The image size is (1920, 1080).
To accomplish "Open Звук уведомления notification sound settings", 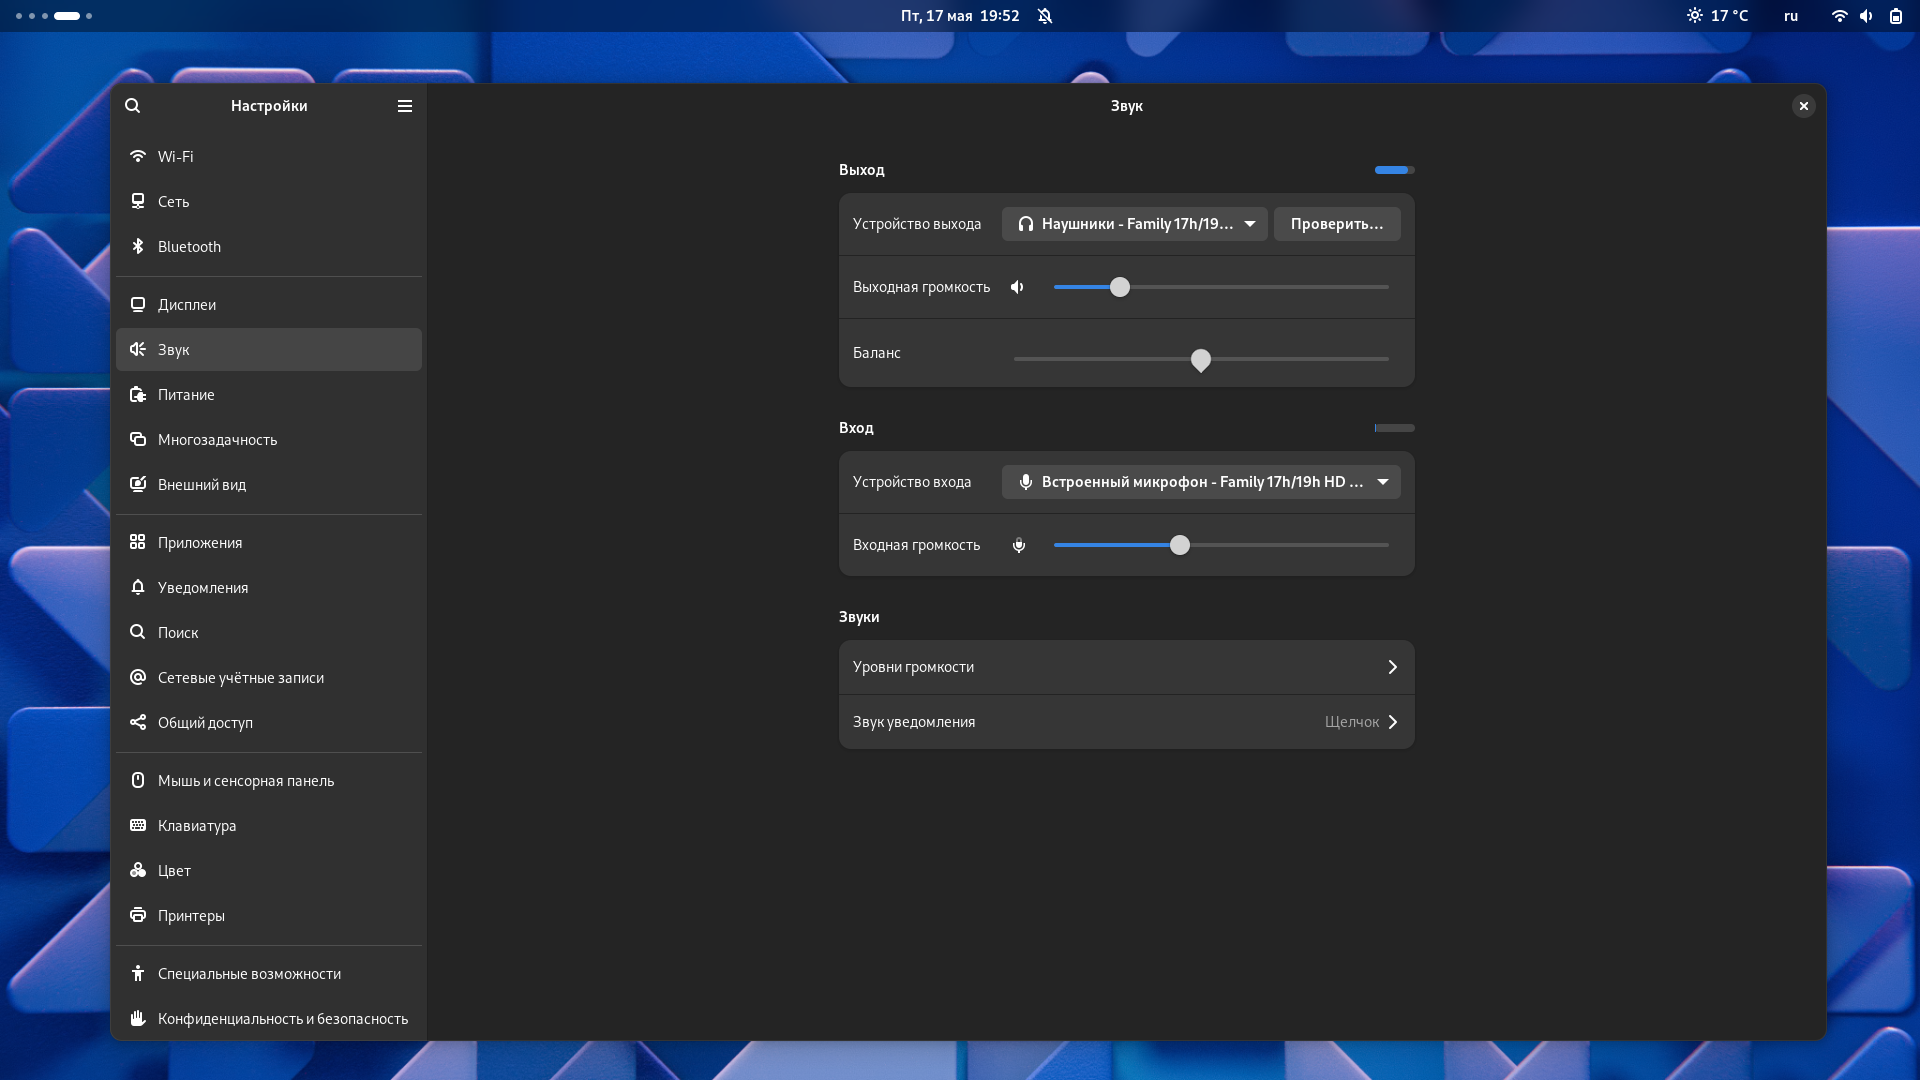I will tap(1126, 721).
